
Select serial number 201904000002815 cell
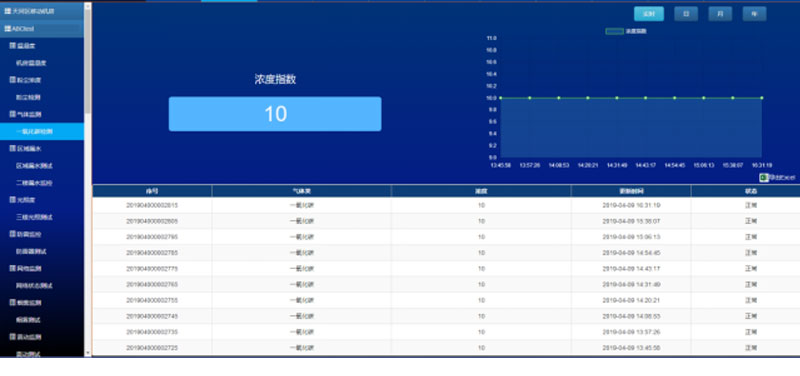[152, 205]
